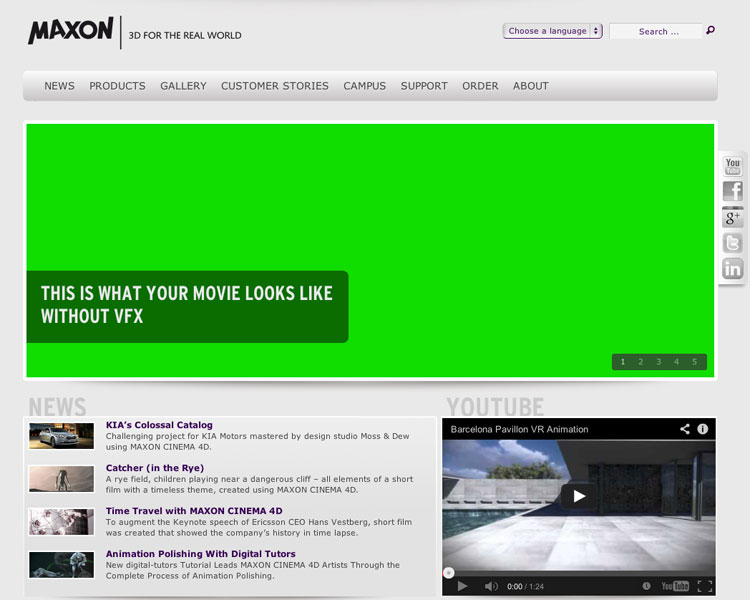Focus the Search input field

656,31
